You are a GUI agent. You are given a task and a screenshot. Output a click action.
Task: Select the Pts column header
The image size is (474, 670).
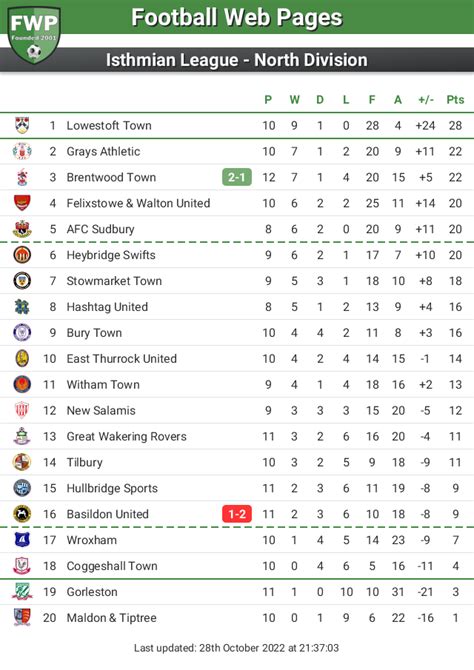[455, 100]
